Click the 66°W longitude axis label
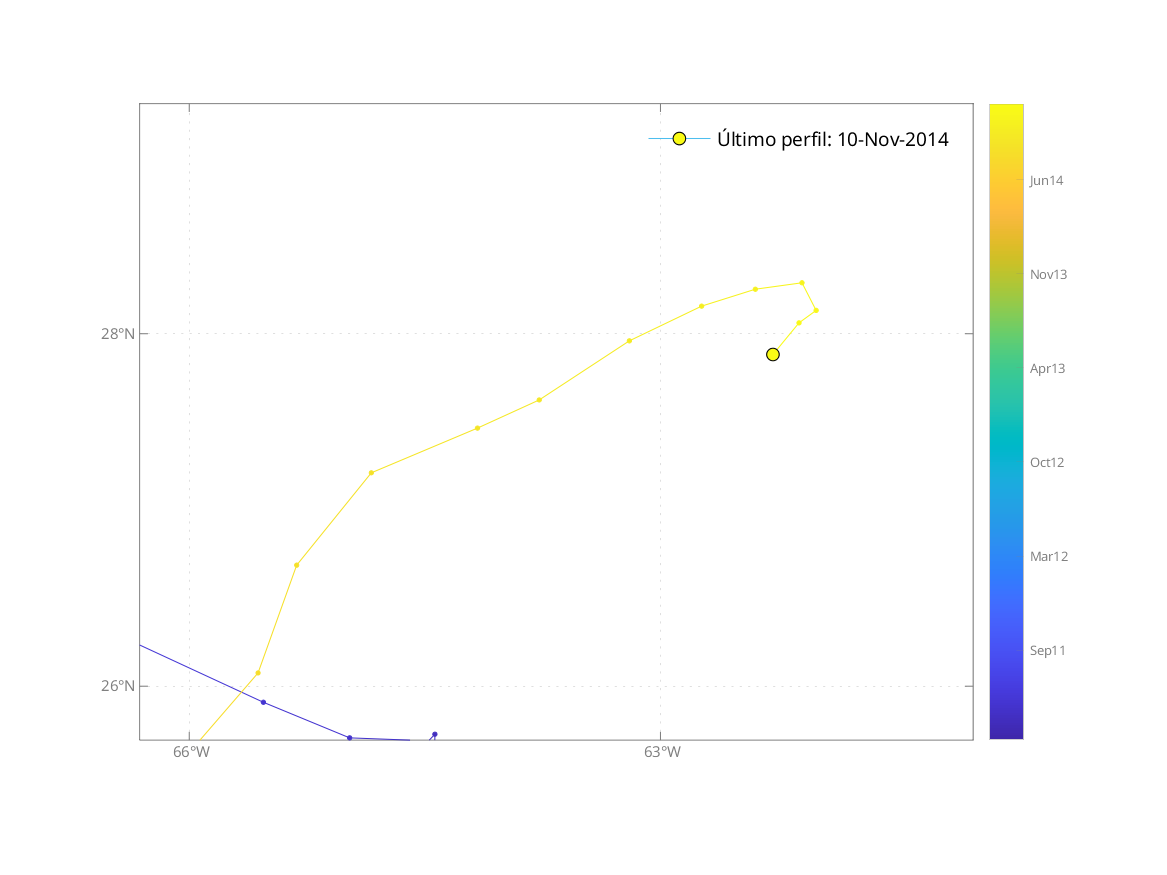1167x875 pixels. [x=191, y=753]
